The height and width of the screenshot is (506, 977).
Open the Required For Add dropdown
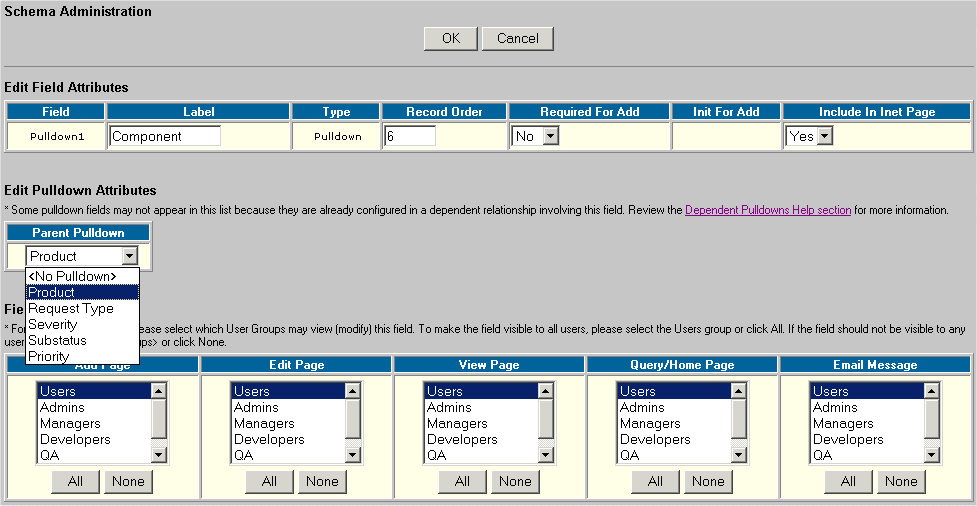point(534,136)
